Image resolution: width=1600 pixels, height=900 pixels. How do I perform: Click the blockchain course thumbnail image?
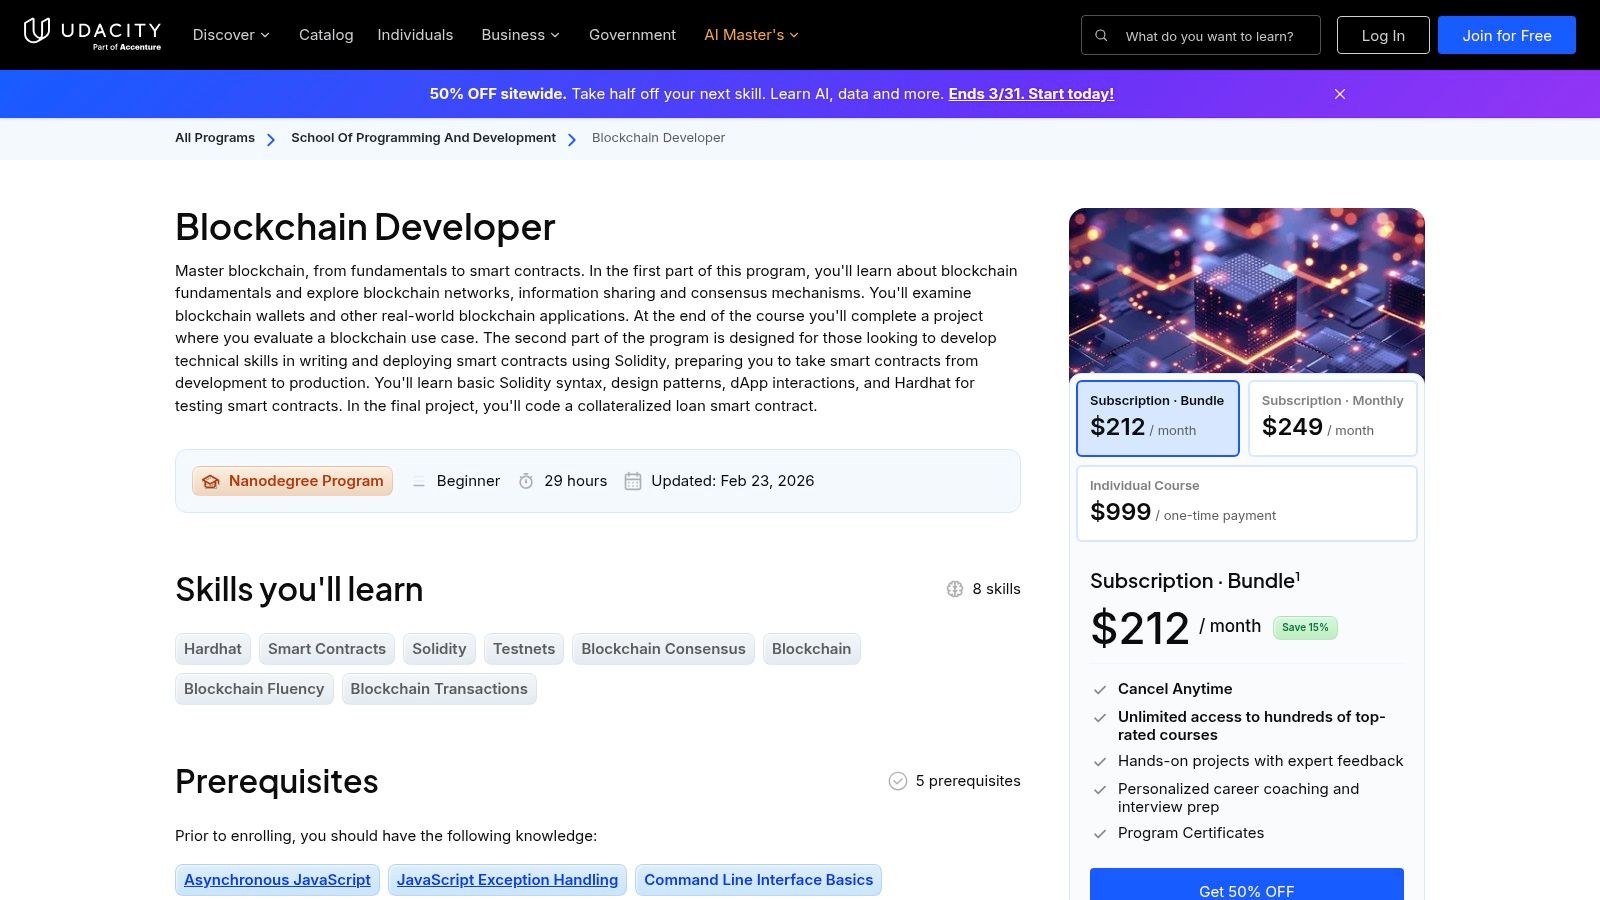click(x=1247, y=291)
